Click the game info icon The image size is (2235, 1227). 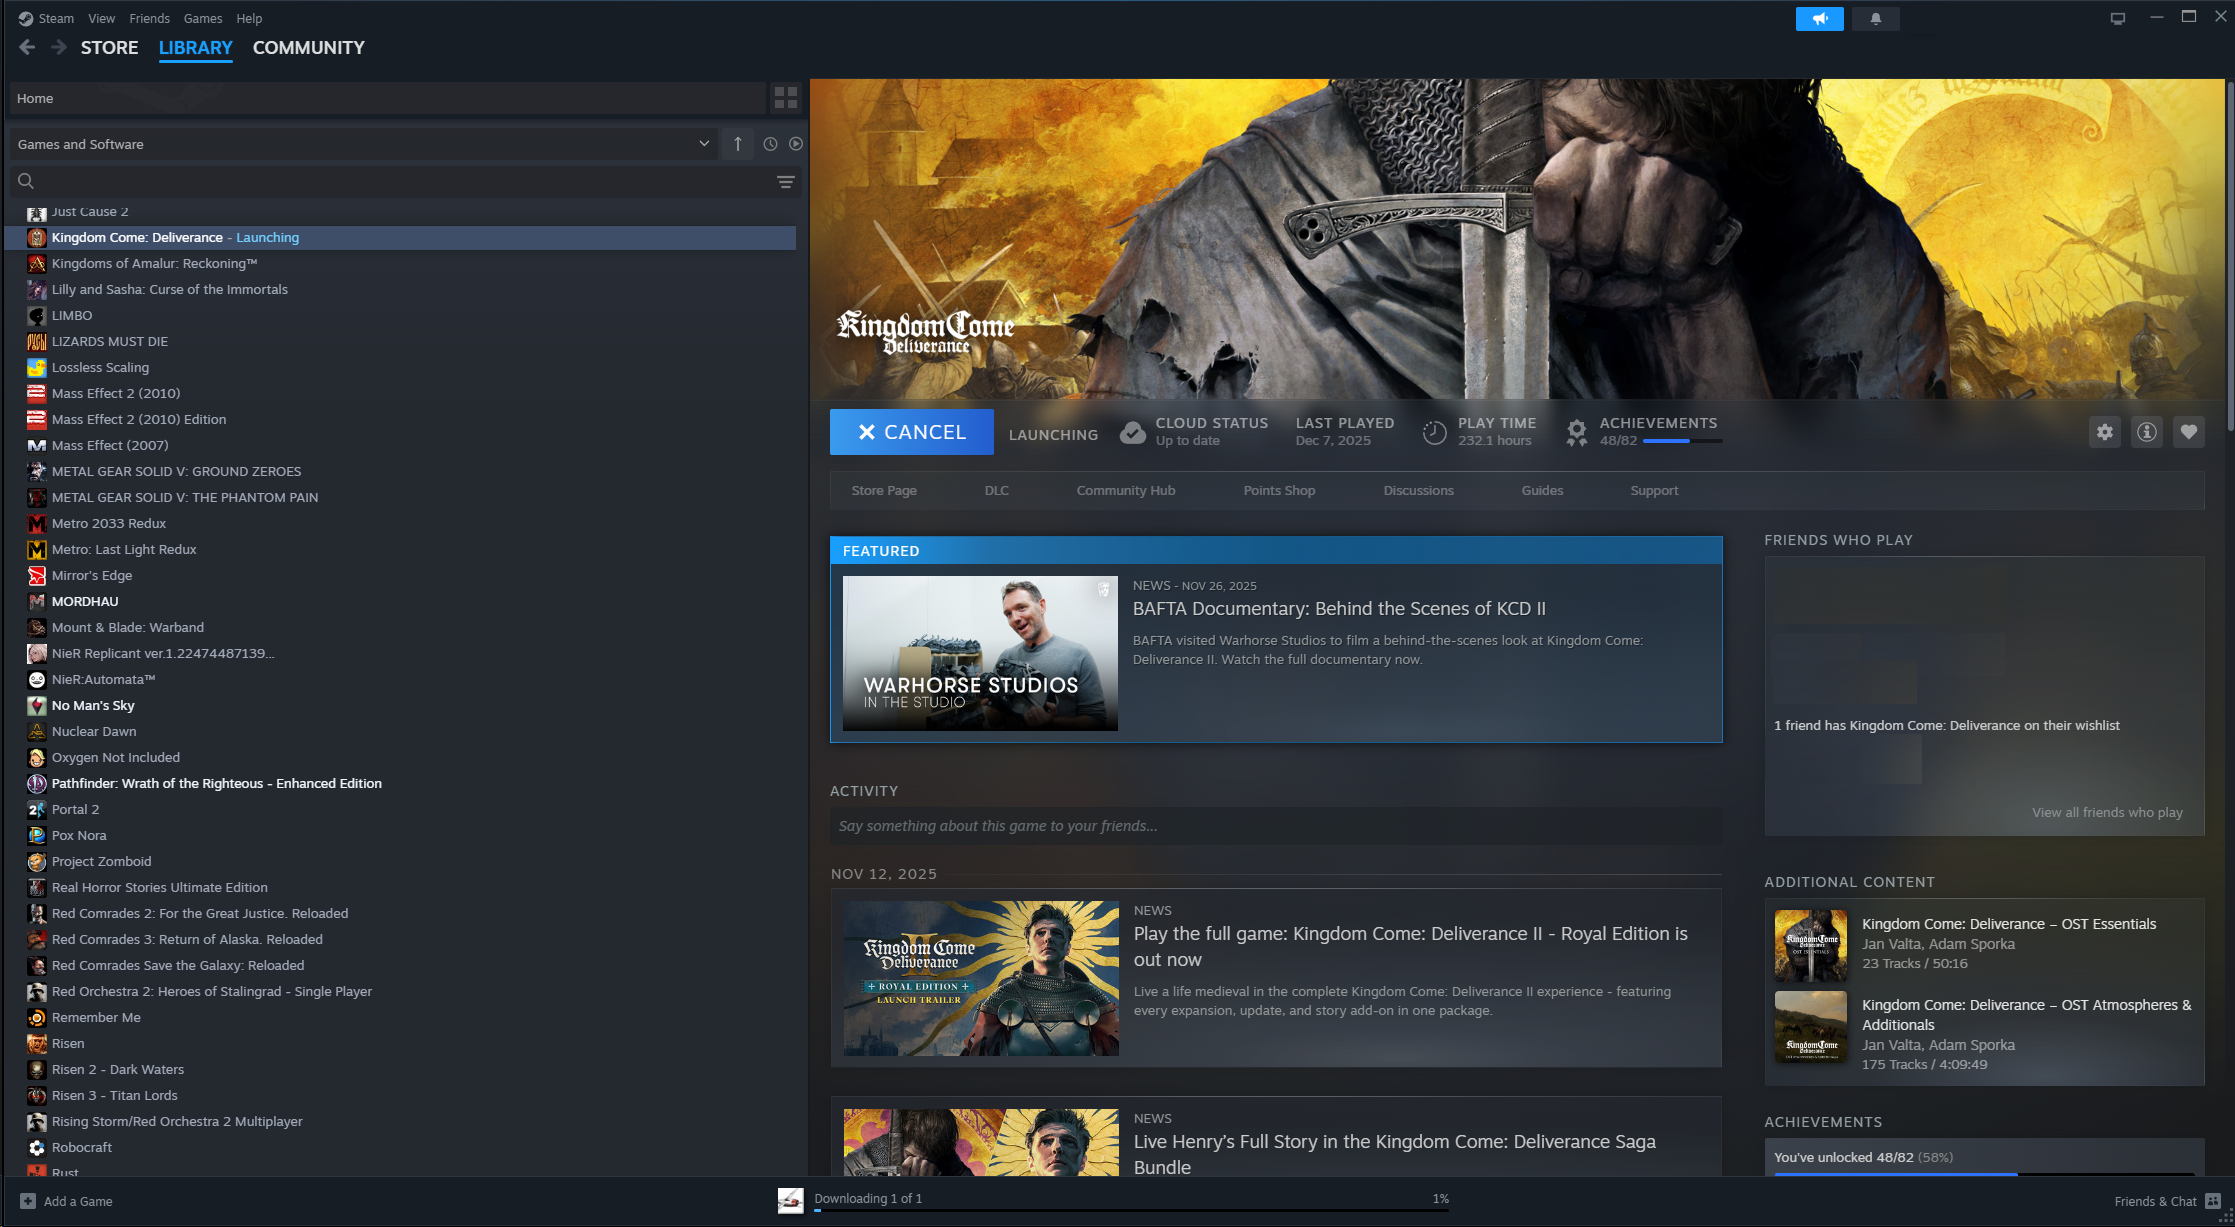2147,432
